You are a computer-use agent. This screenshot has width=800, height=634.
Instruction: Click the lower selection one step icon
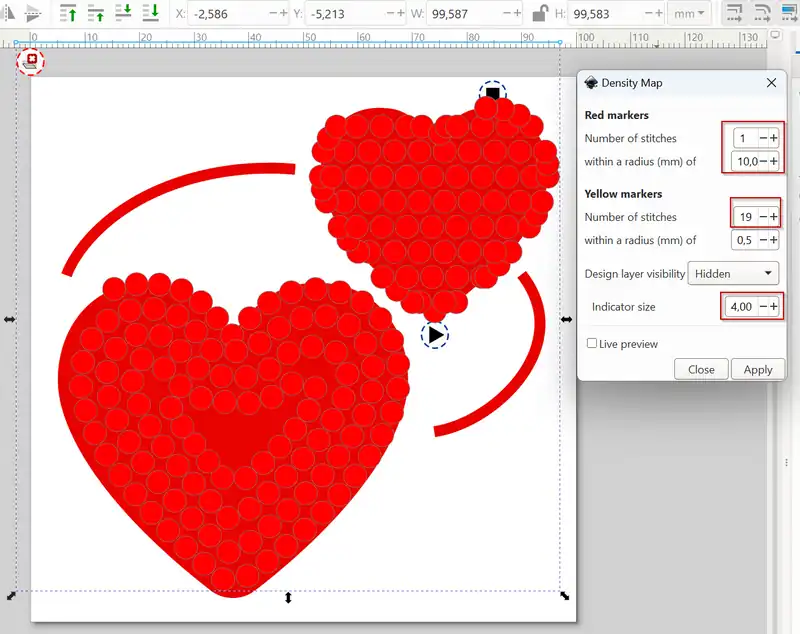pyautogui.click(x=124, y=13)
